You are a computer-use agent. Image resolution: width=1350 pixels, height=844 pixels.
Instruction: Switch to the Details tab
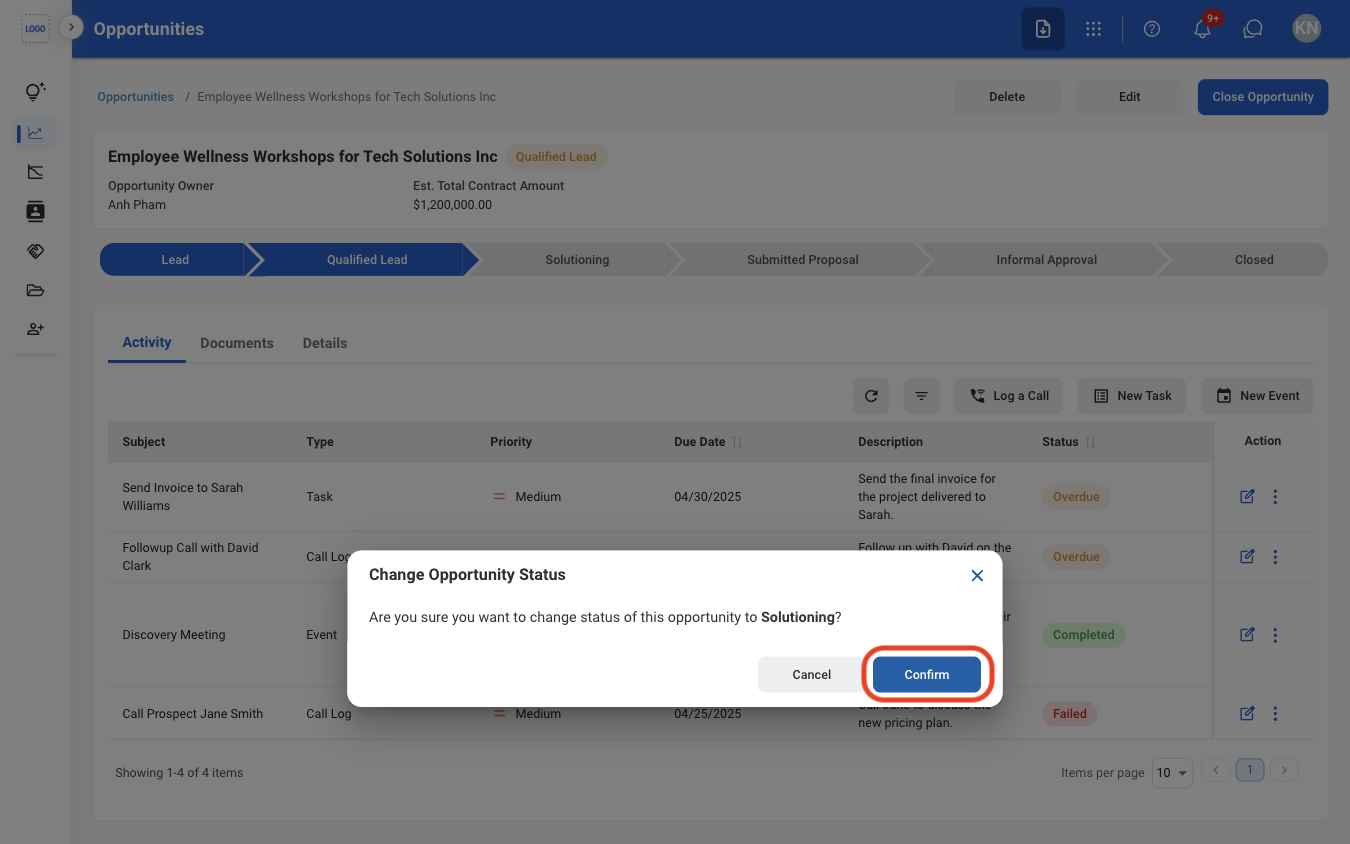coord(325,343)
